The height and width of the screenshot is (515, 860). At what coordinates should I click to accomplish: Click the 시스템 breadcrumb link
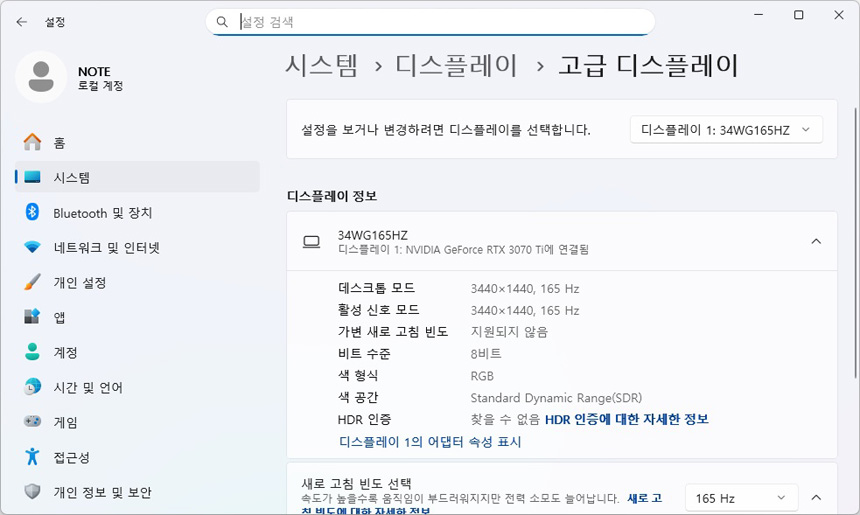321,66
